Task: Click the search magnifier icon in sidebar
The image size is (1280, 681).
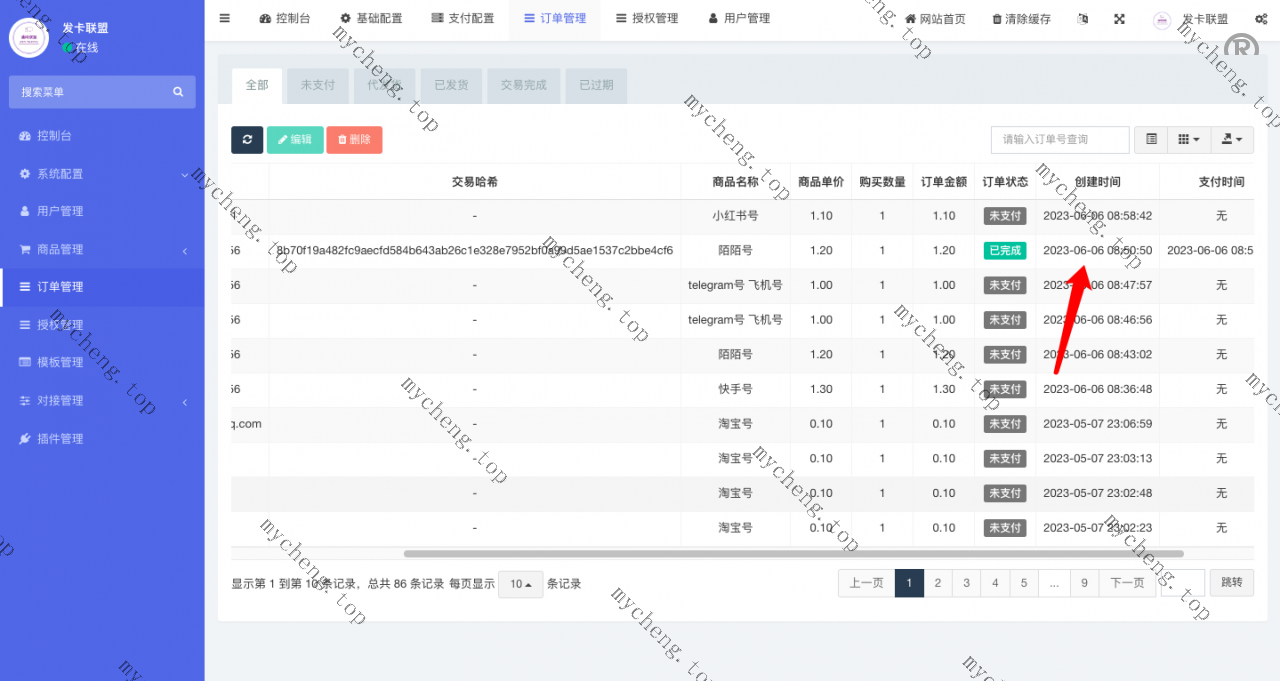Action: (178, 92)
